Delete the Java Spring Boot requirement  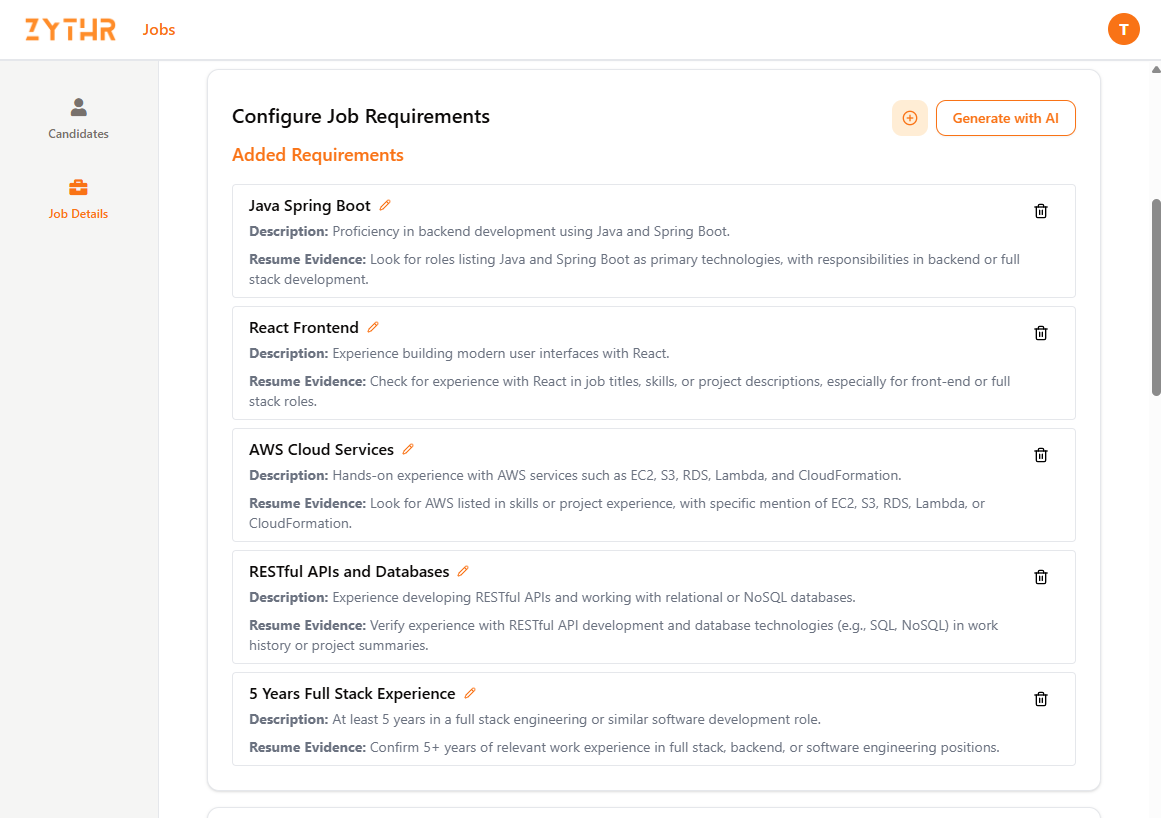click(x=1041, y=211)
